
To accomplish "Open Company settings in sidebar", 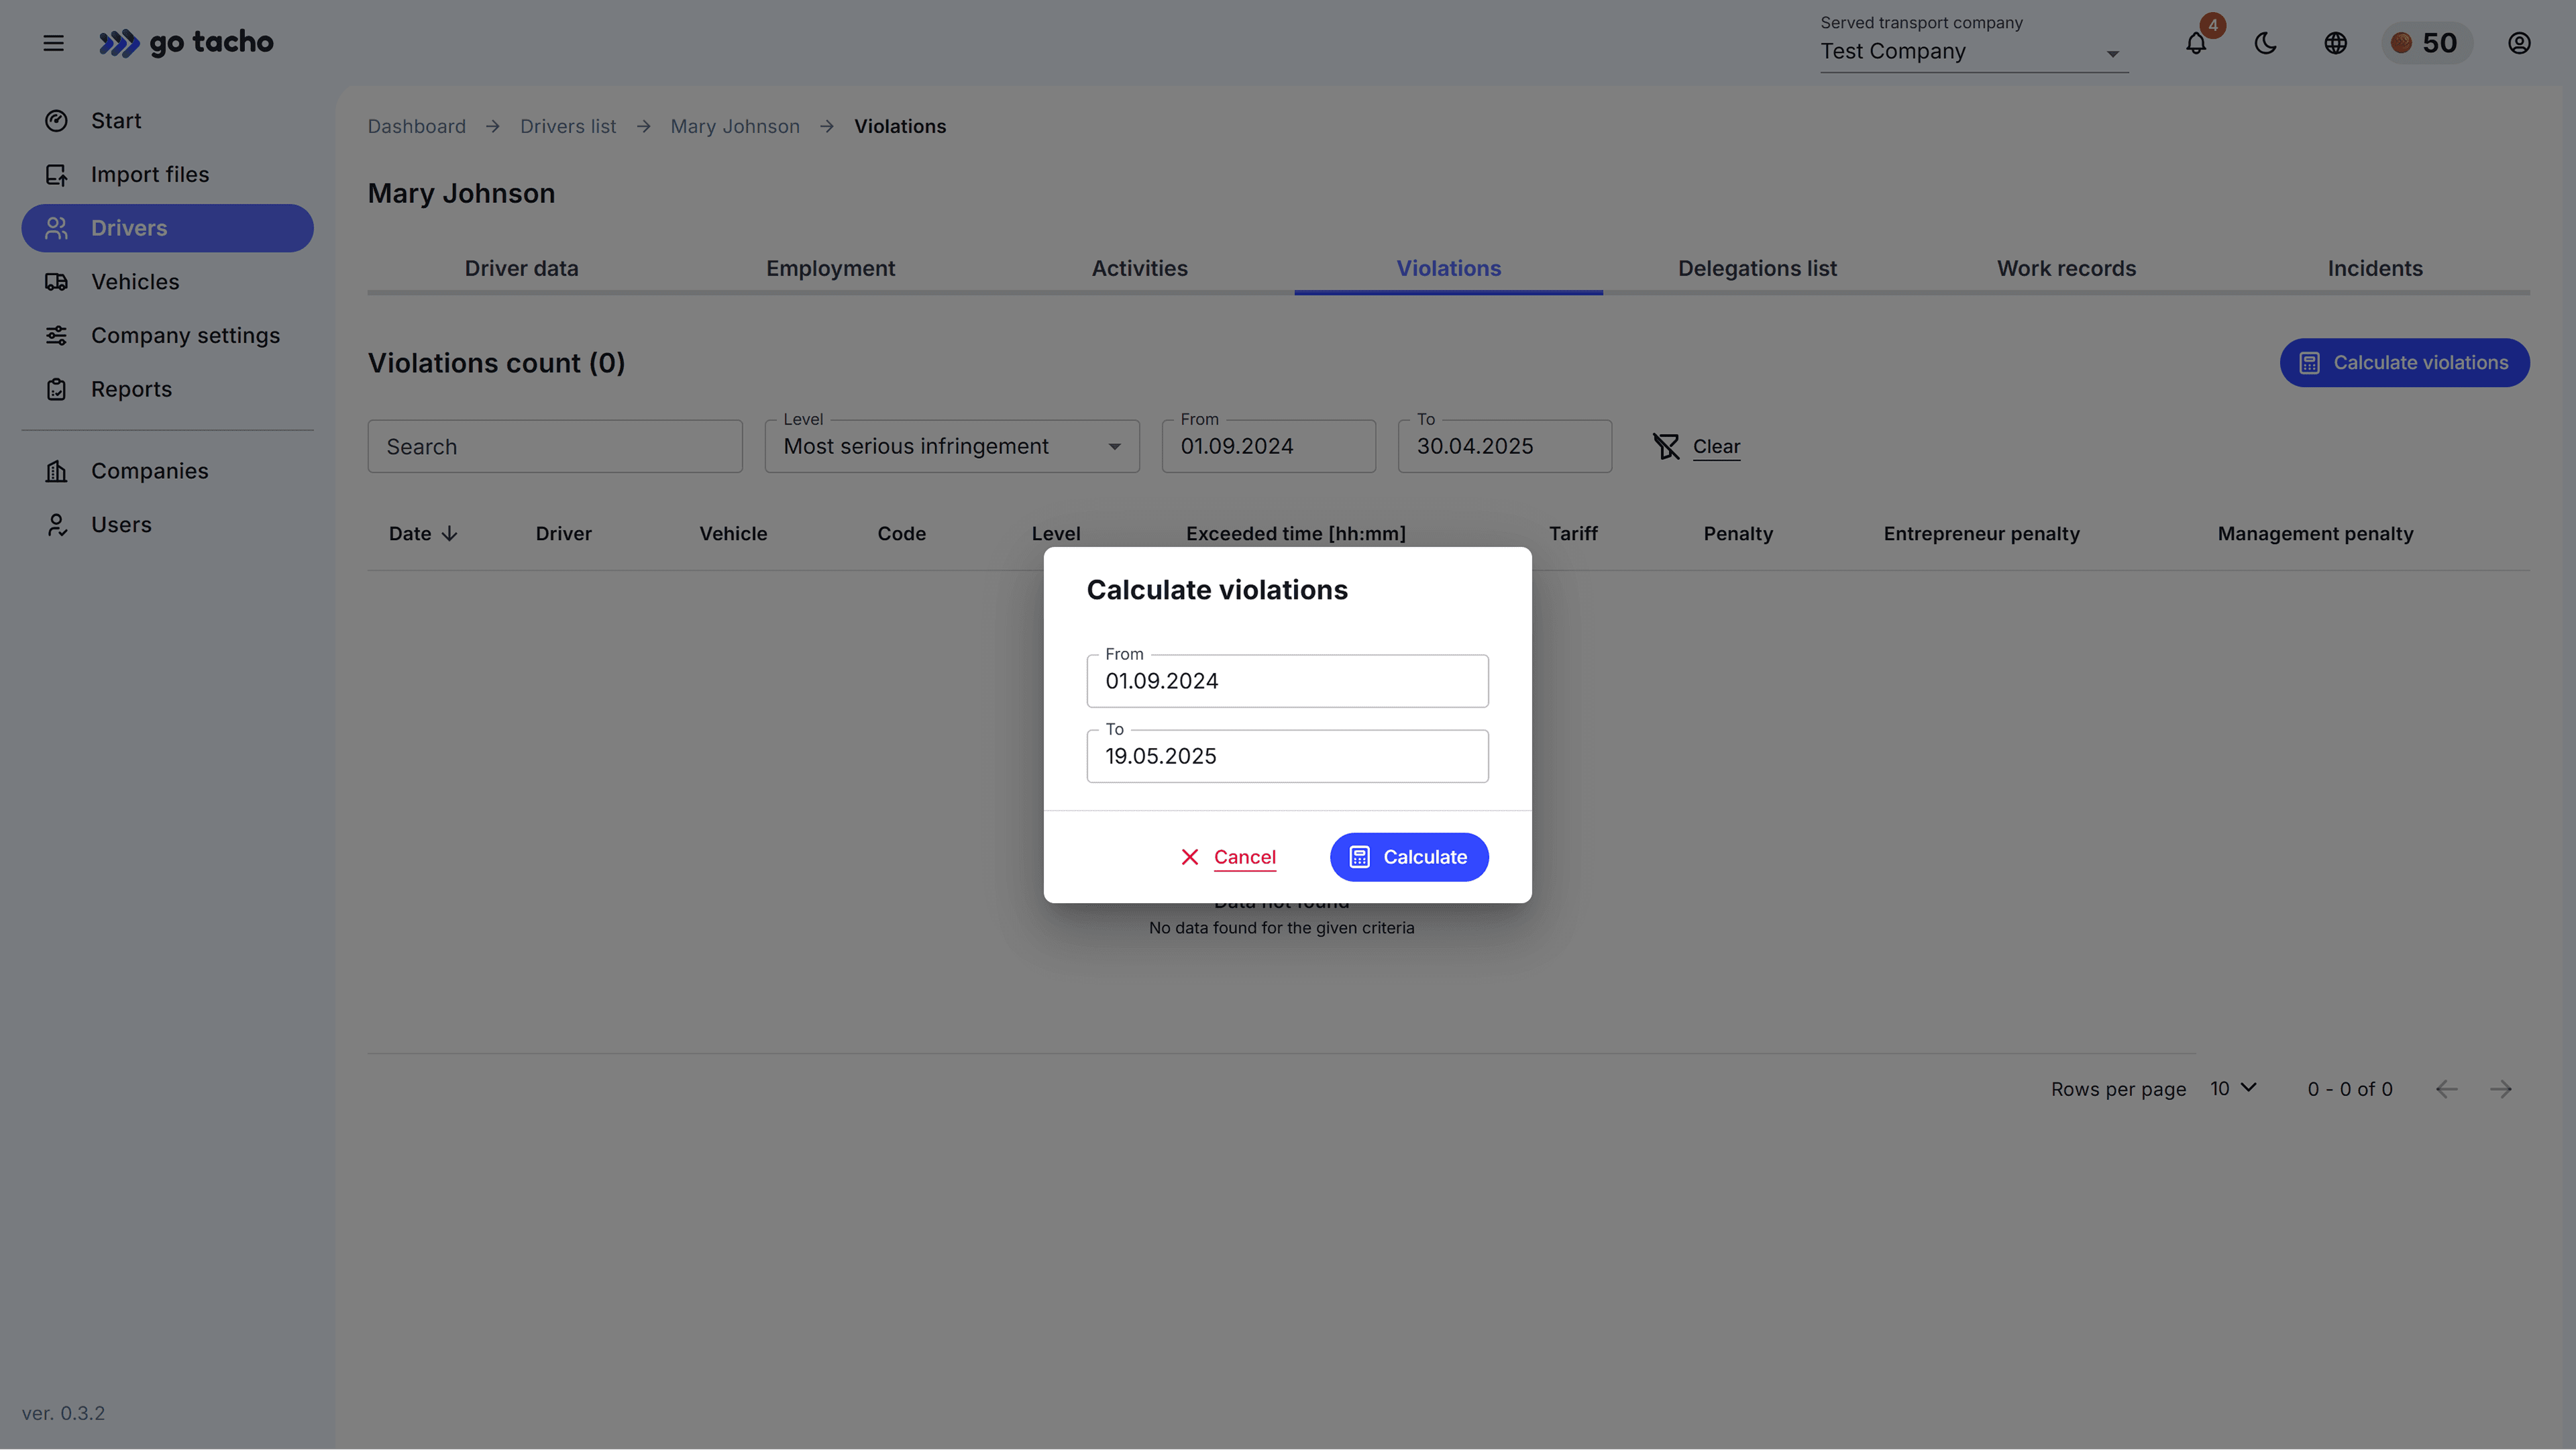I will 167,336.
